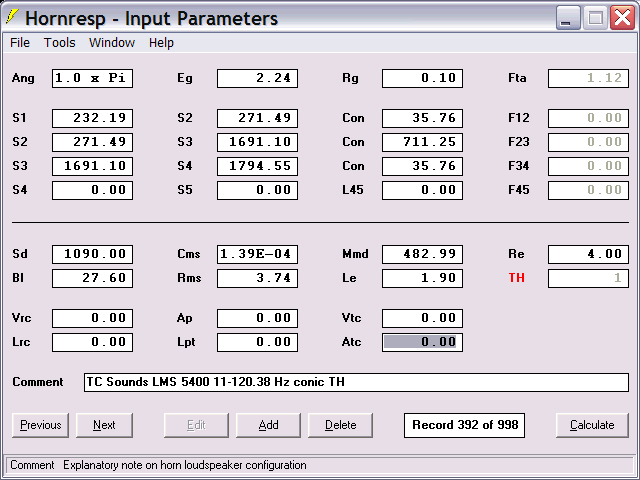The width and height of the screenshot is (640, 480).
Task: Select the S2 field in first column
Action: [92, 142]
